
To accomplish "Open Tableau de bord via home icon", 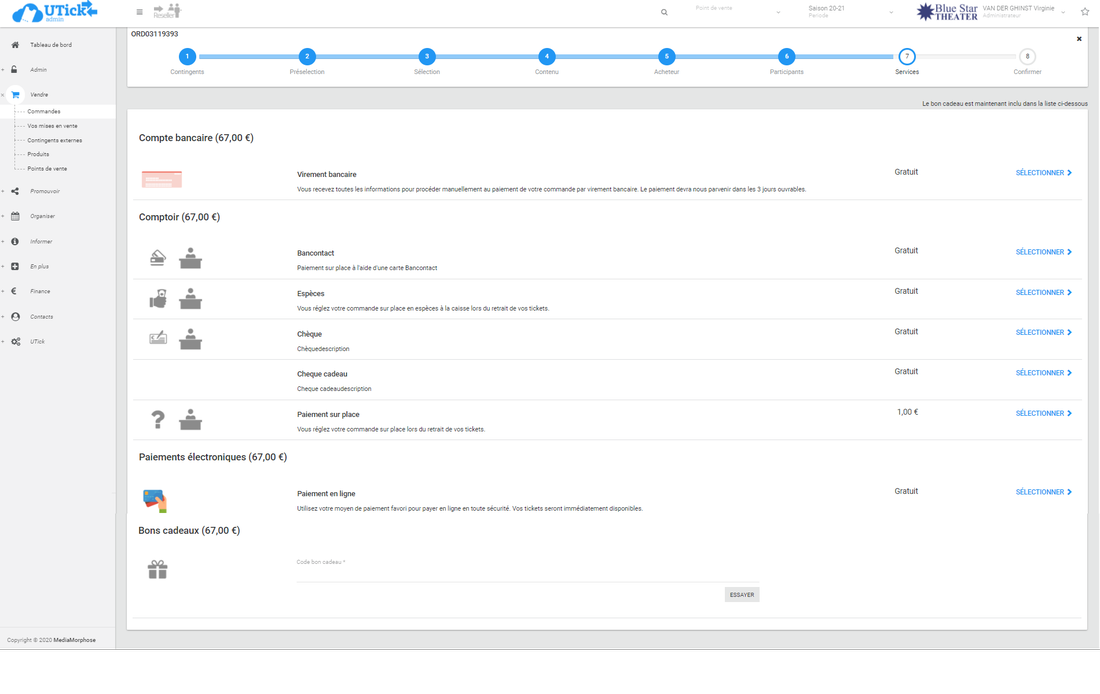I will coord(15,45).
